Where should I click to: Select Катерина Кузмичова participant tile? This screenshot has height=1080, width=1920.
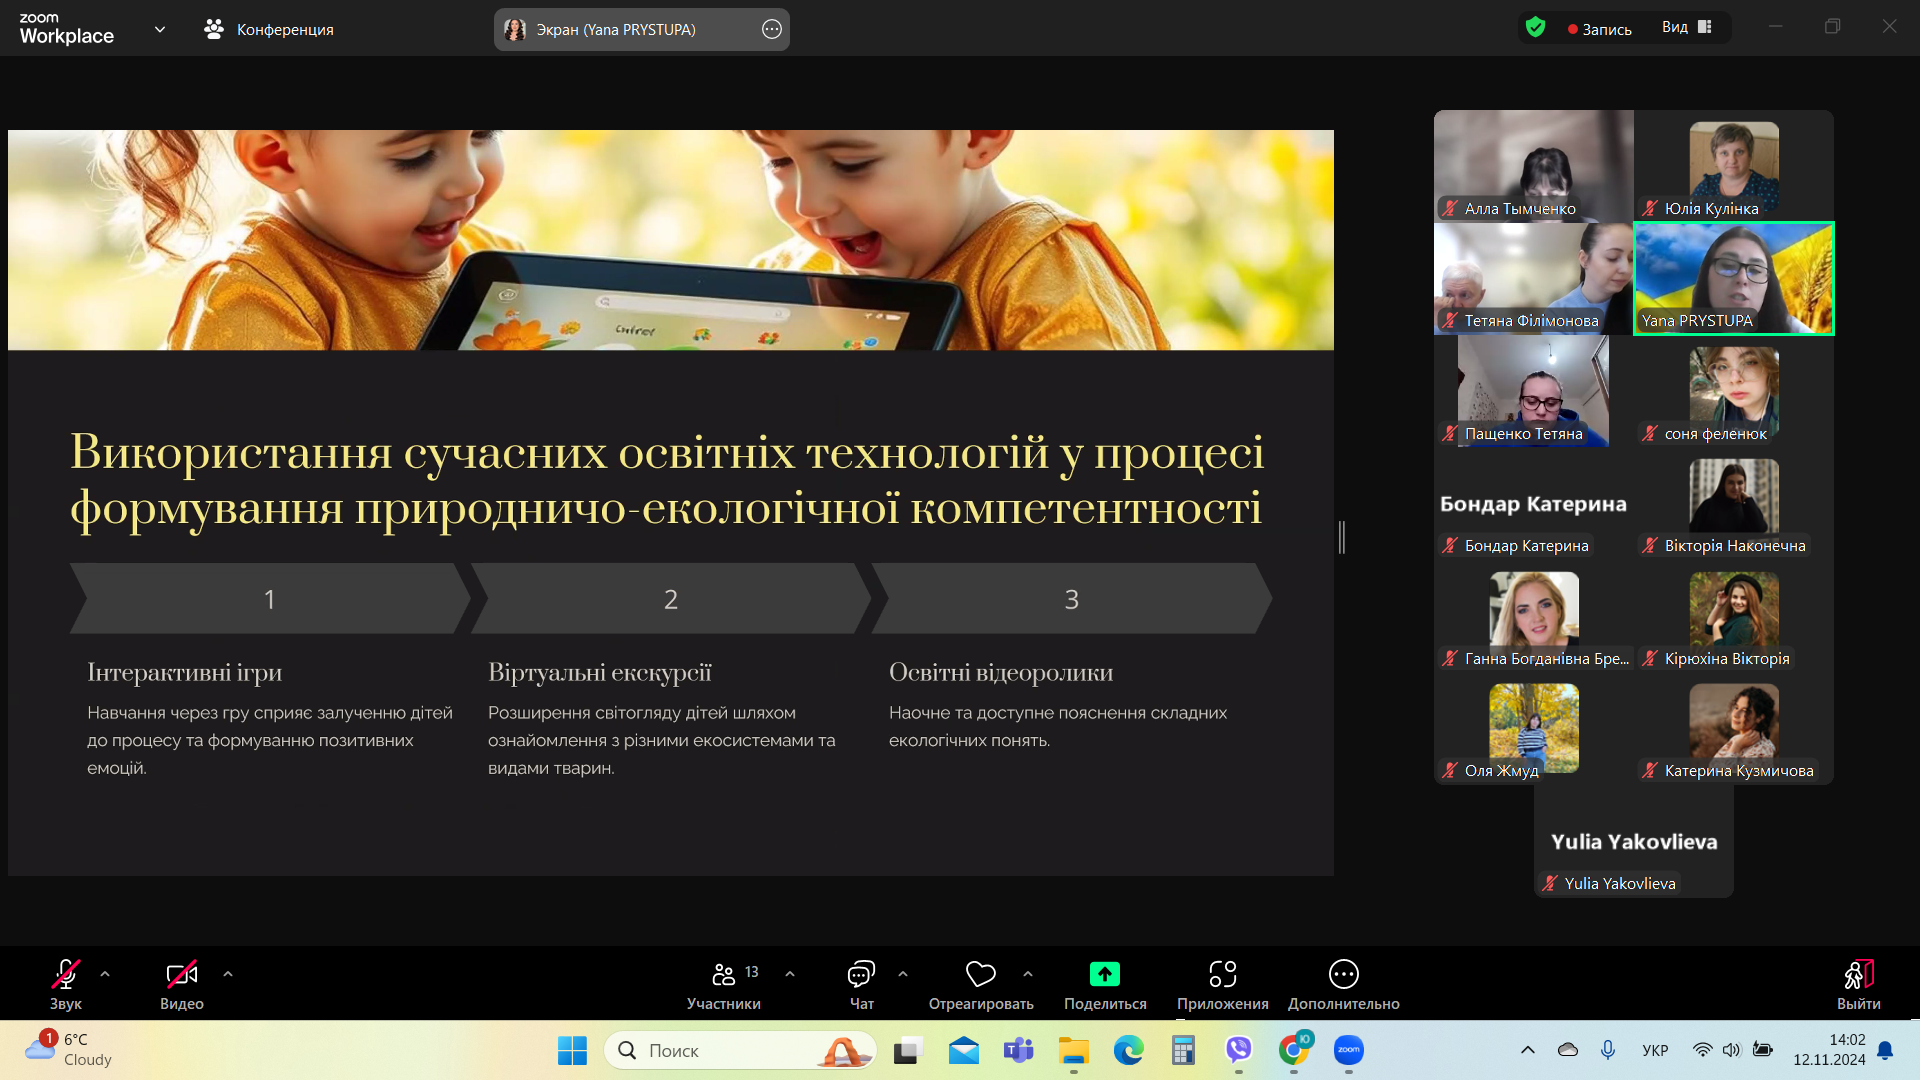click(1734, 728)
